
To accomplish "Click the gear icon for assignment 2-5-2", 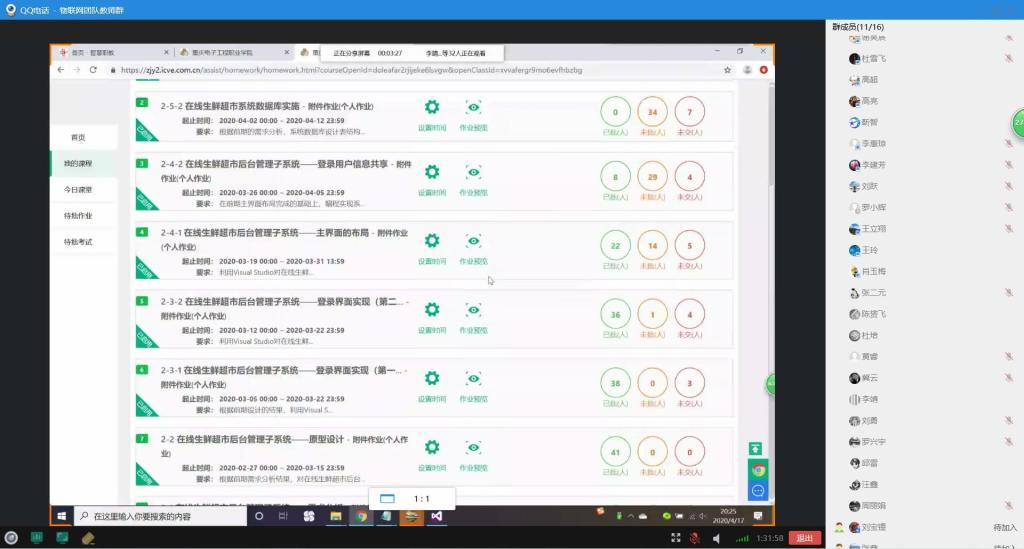I will 432,108.
